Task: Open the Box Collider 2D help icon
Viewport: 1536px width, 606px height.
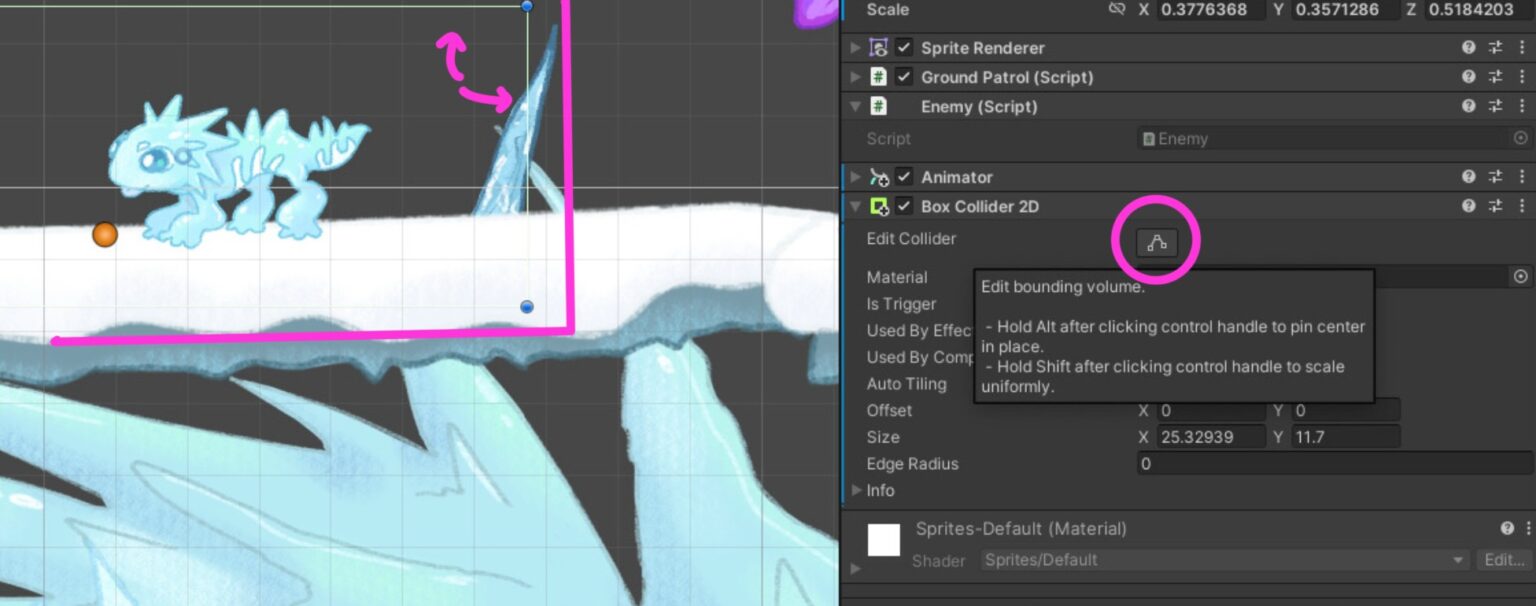Action: [x=1468, y=206]
